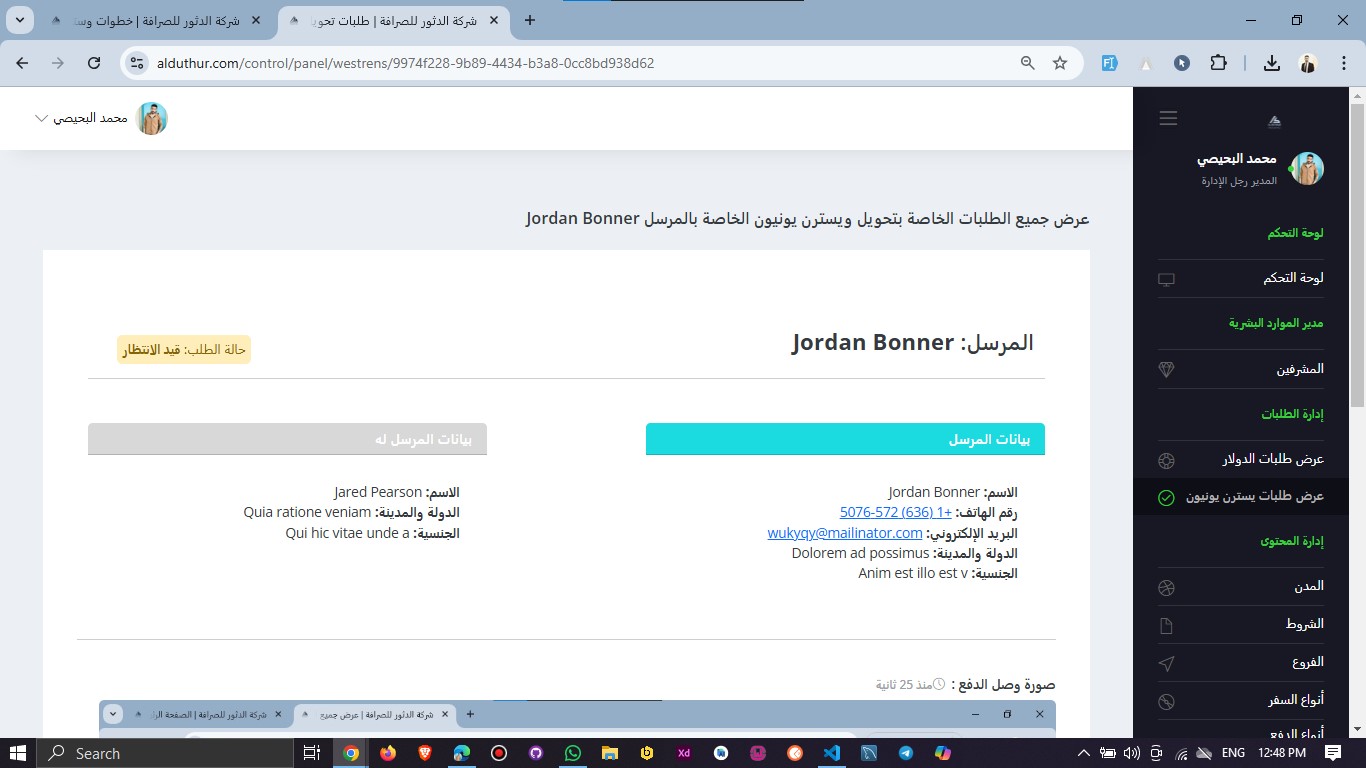Screen dimensions: 1366x768
Task: Open WhatsApp from the Windows taskbar
Action: point(572,753)
